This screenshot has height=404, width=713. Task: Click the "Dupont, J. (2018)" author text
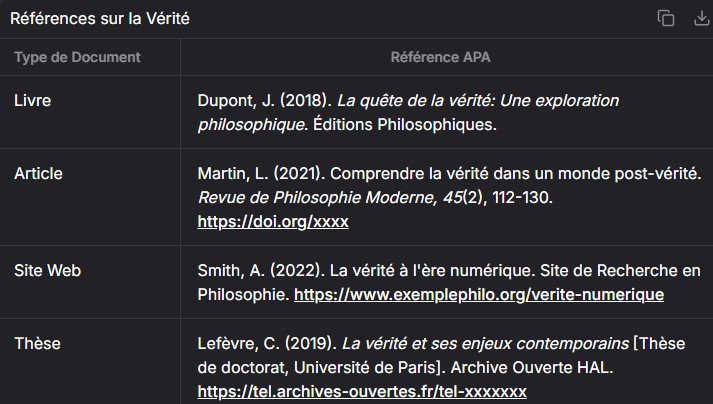point(264,101)
